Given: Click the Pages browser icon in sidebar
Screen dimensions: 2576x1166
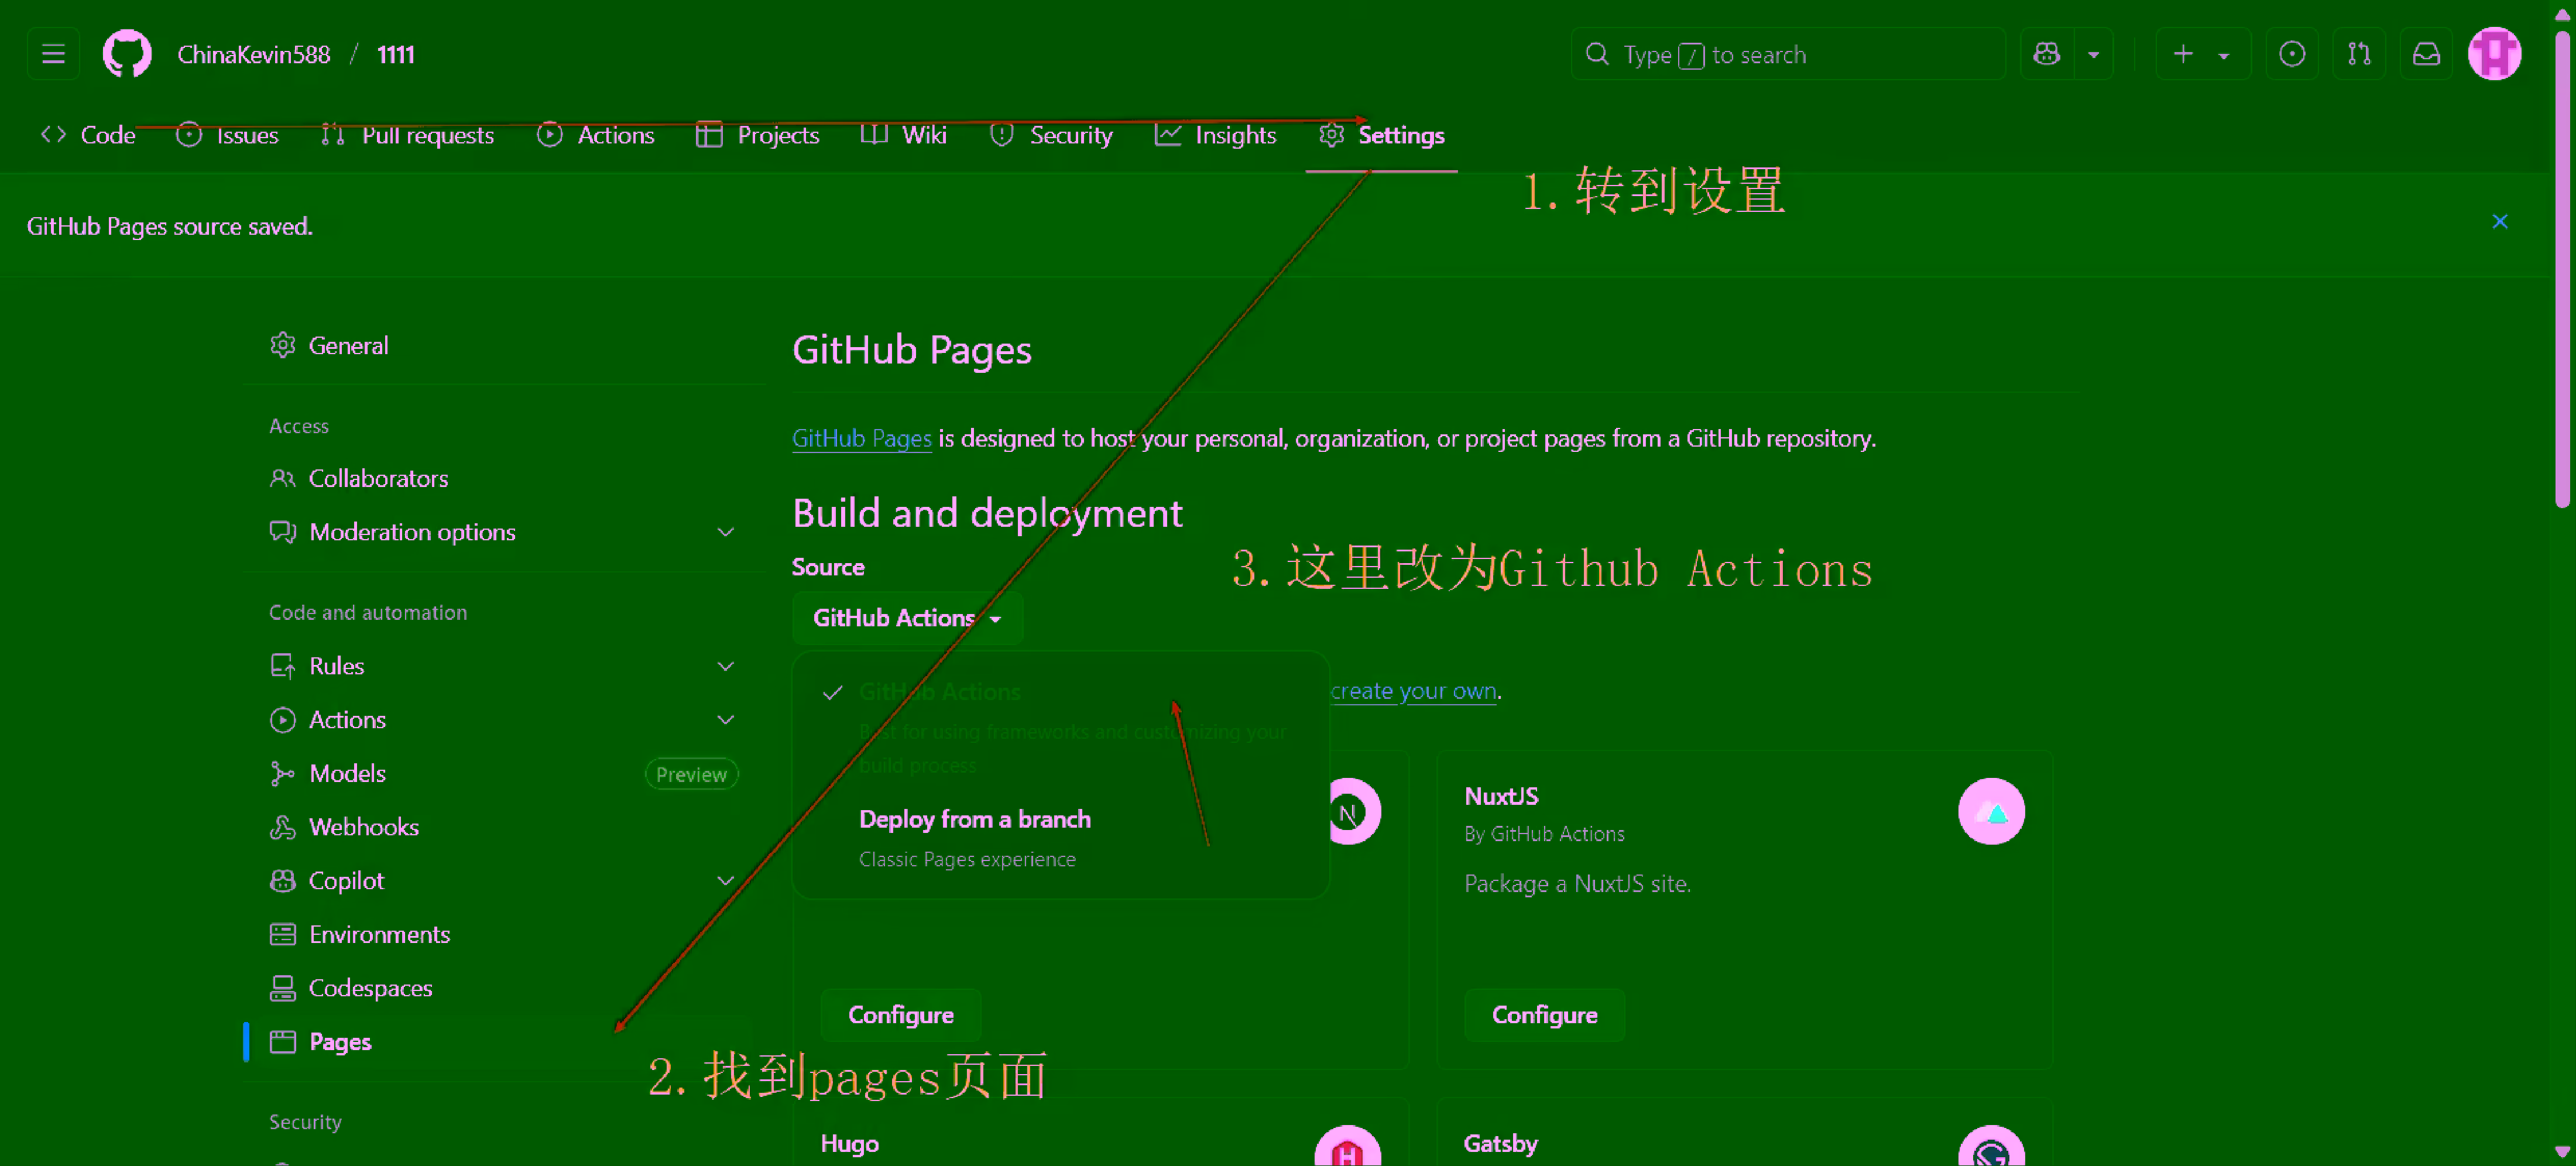Looking at the screenshot, I should click(x=283, y=1042).
